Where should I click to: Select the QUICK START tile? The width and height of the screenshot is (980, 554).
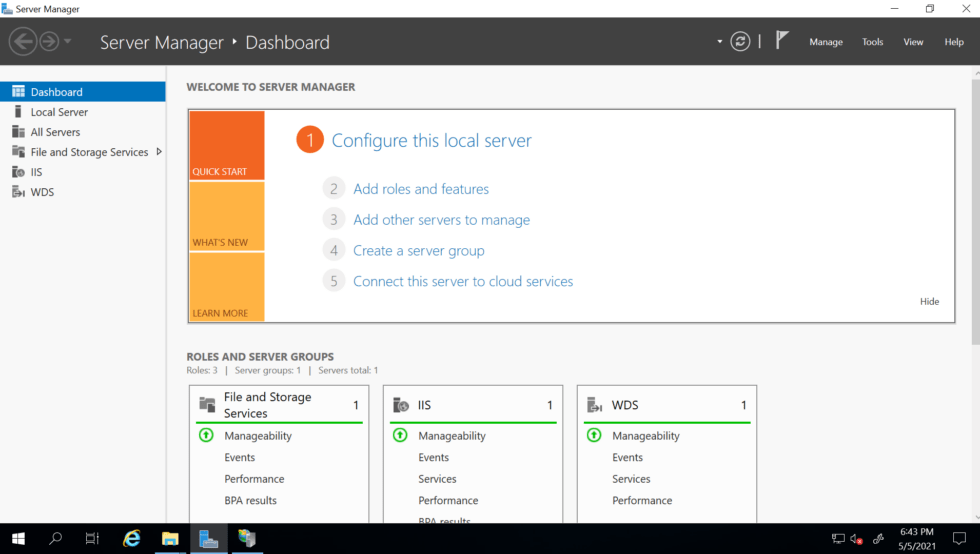[227, 146]
